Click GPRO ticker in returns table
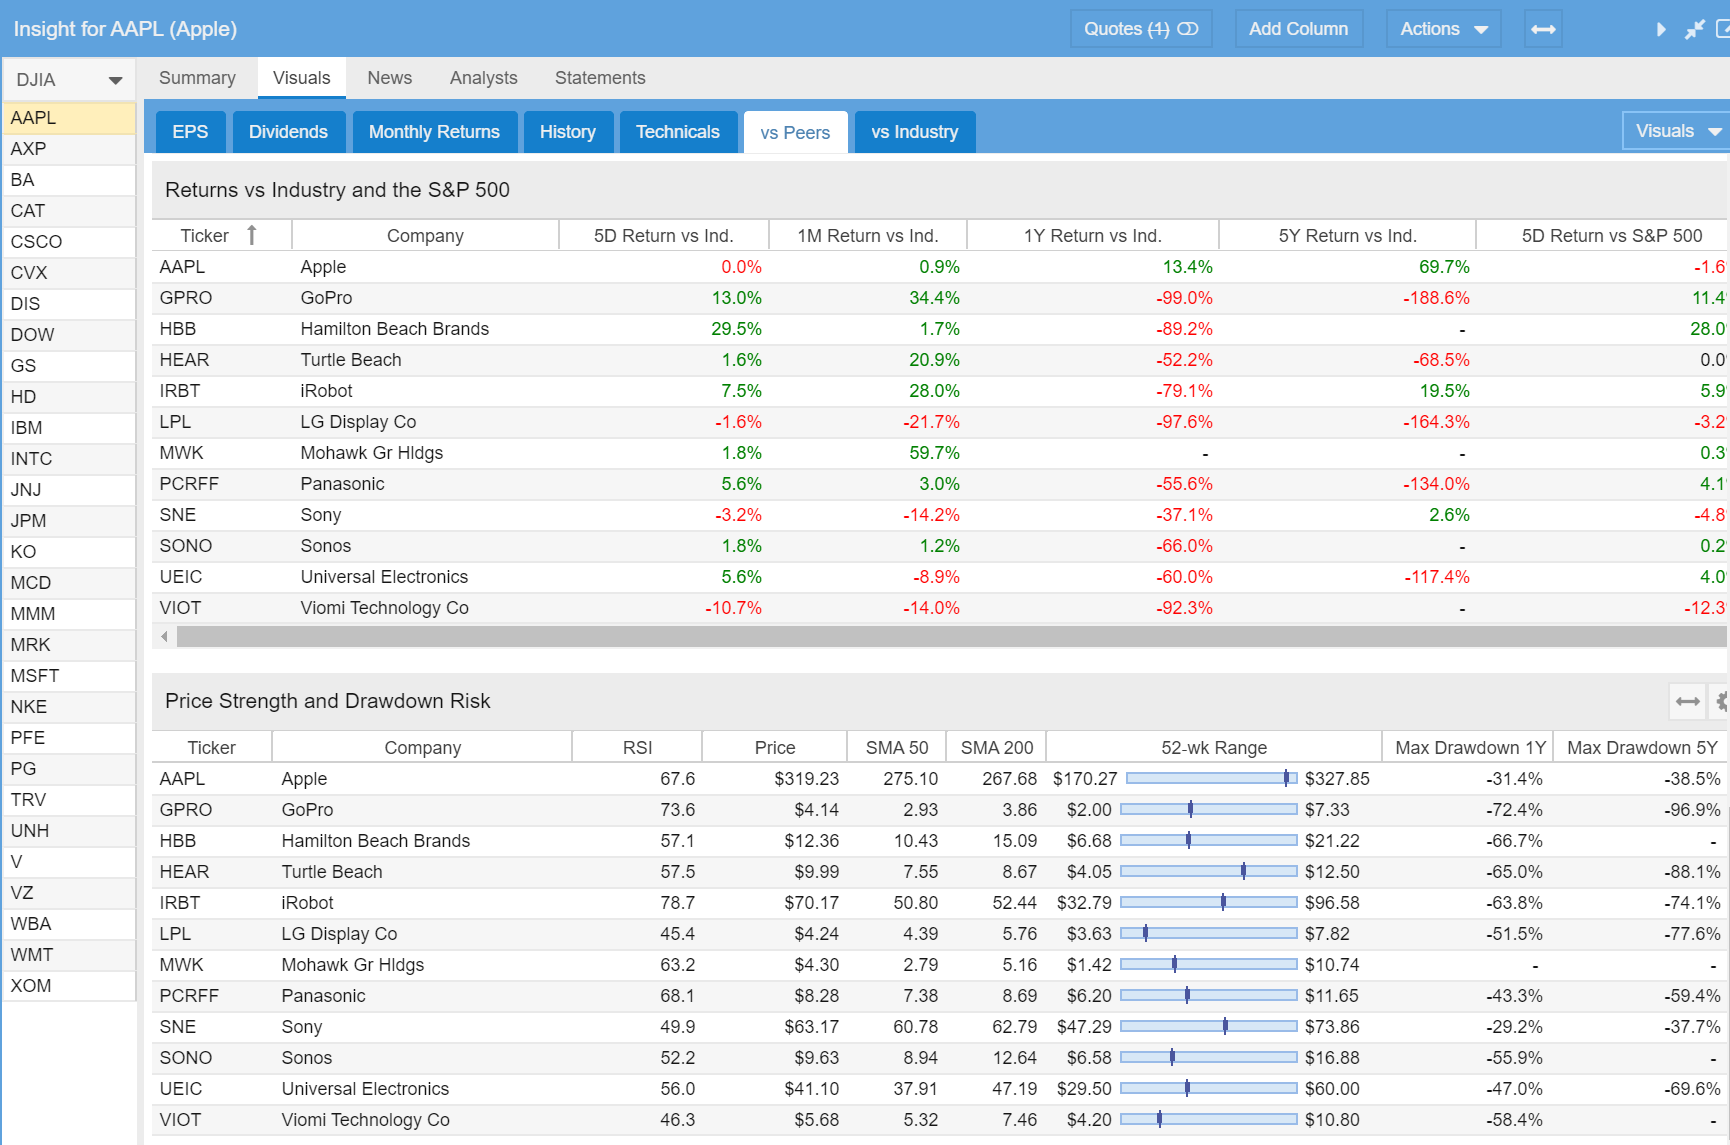The height and width of the screenshot is (1145, 1730). pos(186,298)
